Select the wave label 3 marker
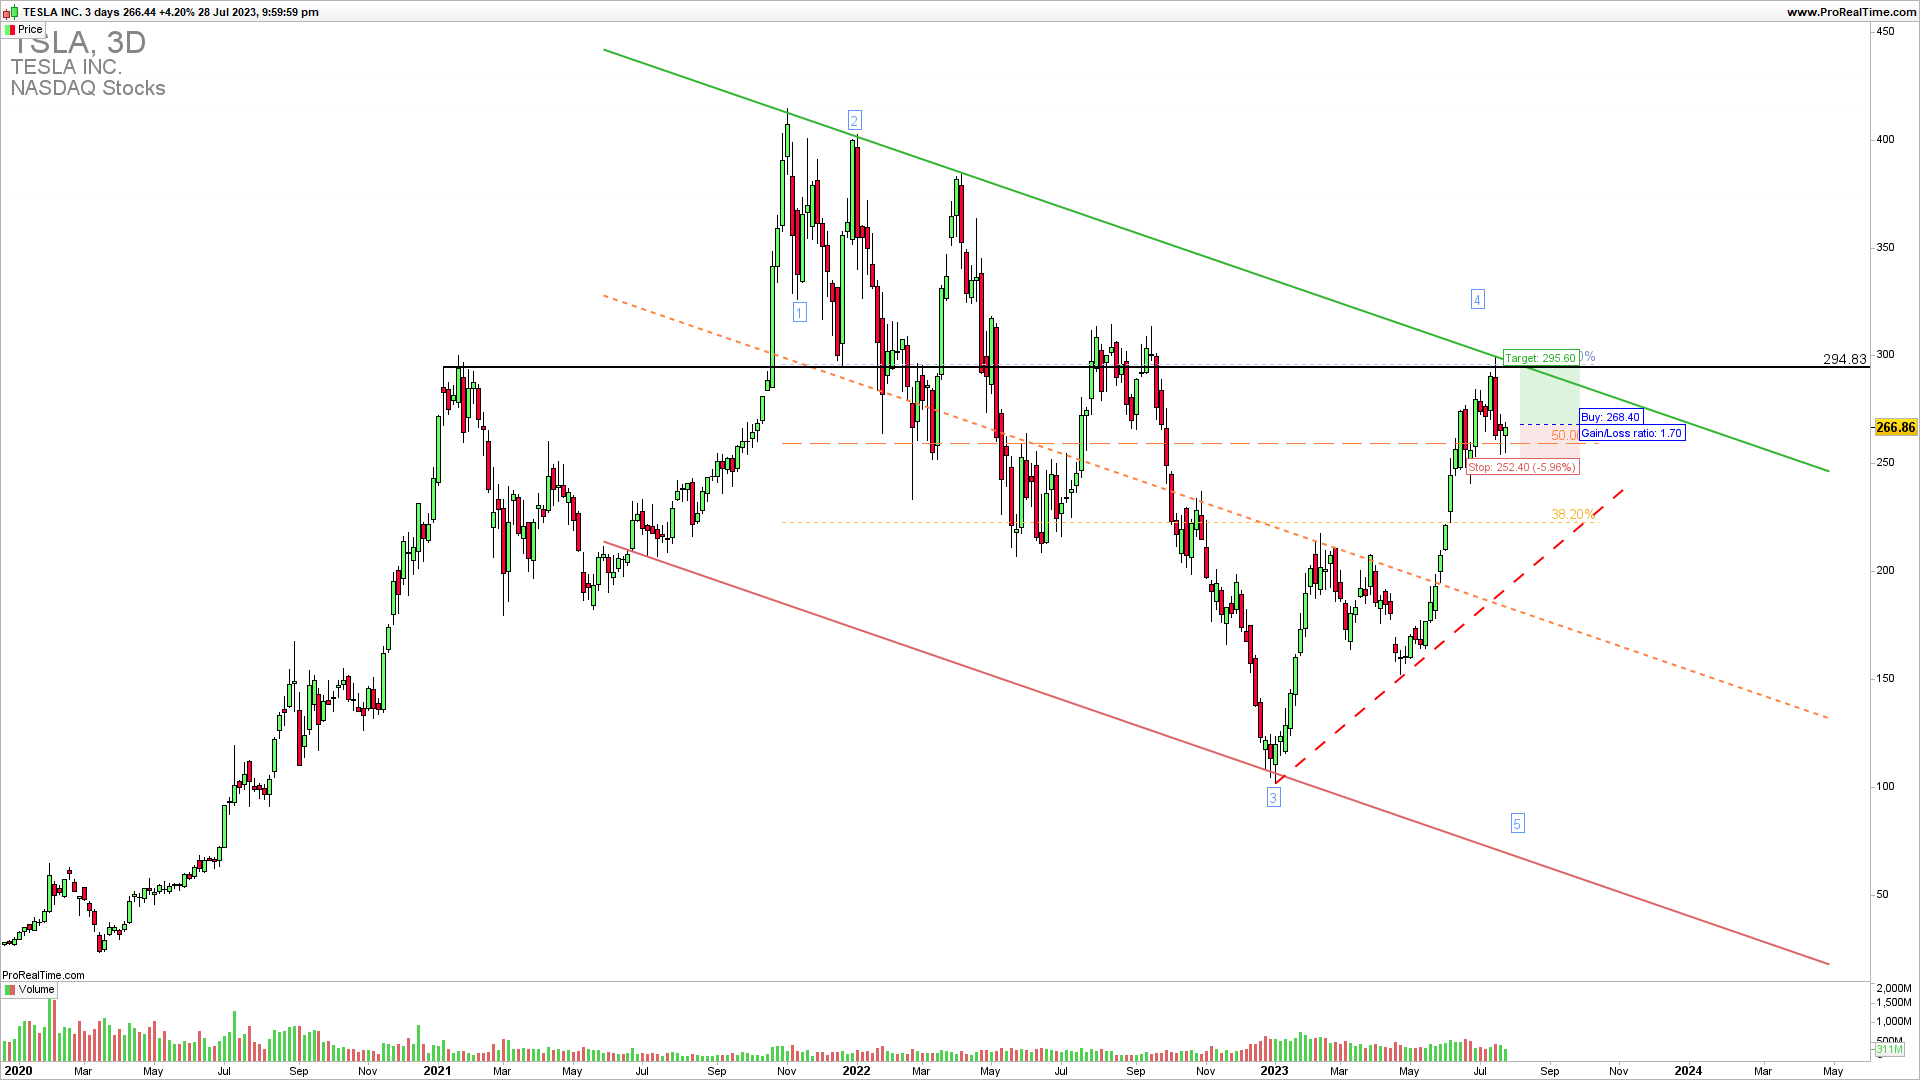This screenshot has height=1080, width=1920. pyautogui.click(x=1273, y=796)
